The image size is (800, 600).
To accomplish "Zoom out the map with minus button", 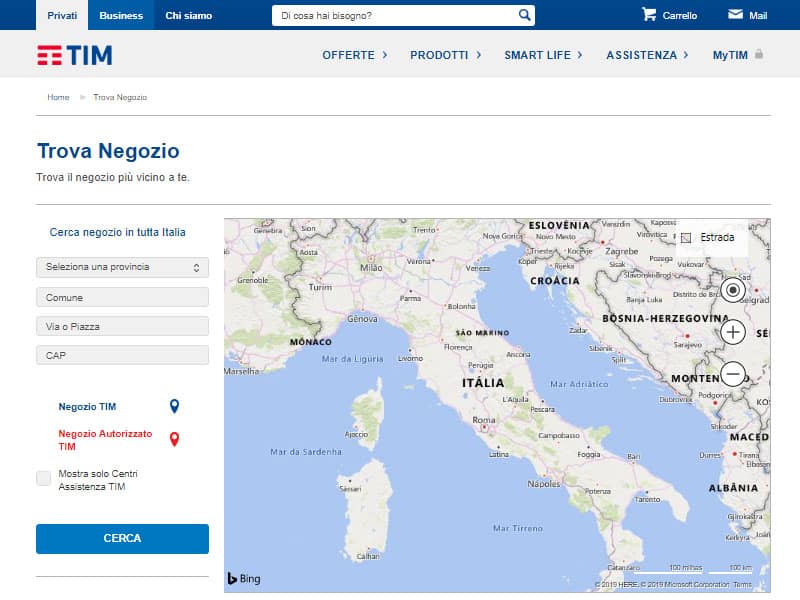I will coord(733,374).
